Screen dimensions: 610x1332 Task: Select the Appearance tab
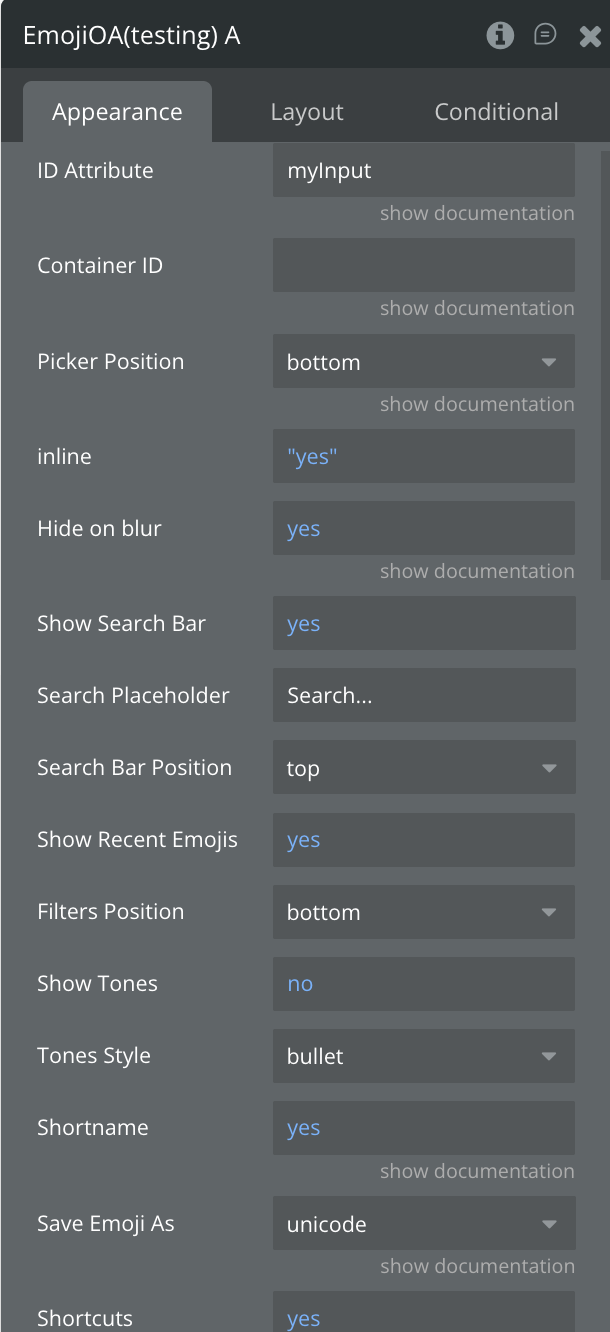117,112
